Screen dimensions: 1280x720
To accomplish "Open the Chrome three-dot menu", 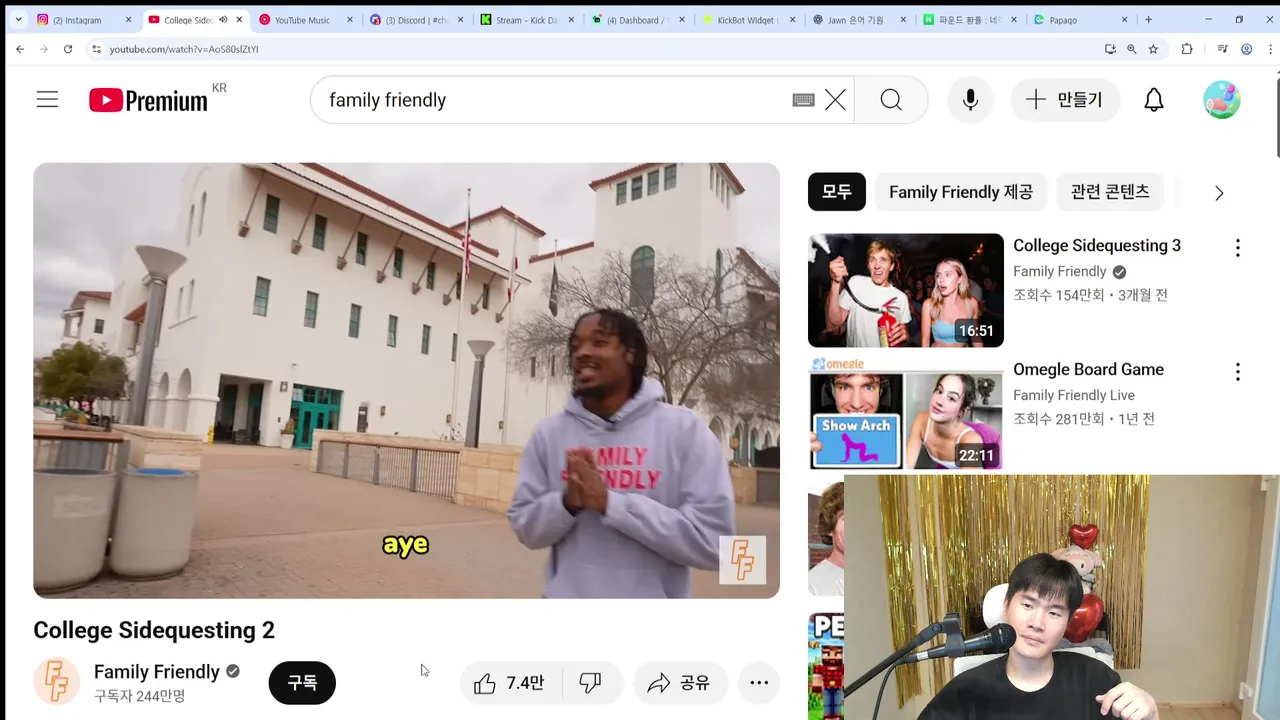I will 1268,49.
